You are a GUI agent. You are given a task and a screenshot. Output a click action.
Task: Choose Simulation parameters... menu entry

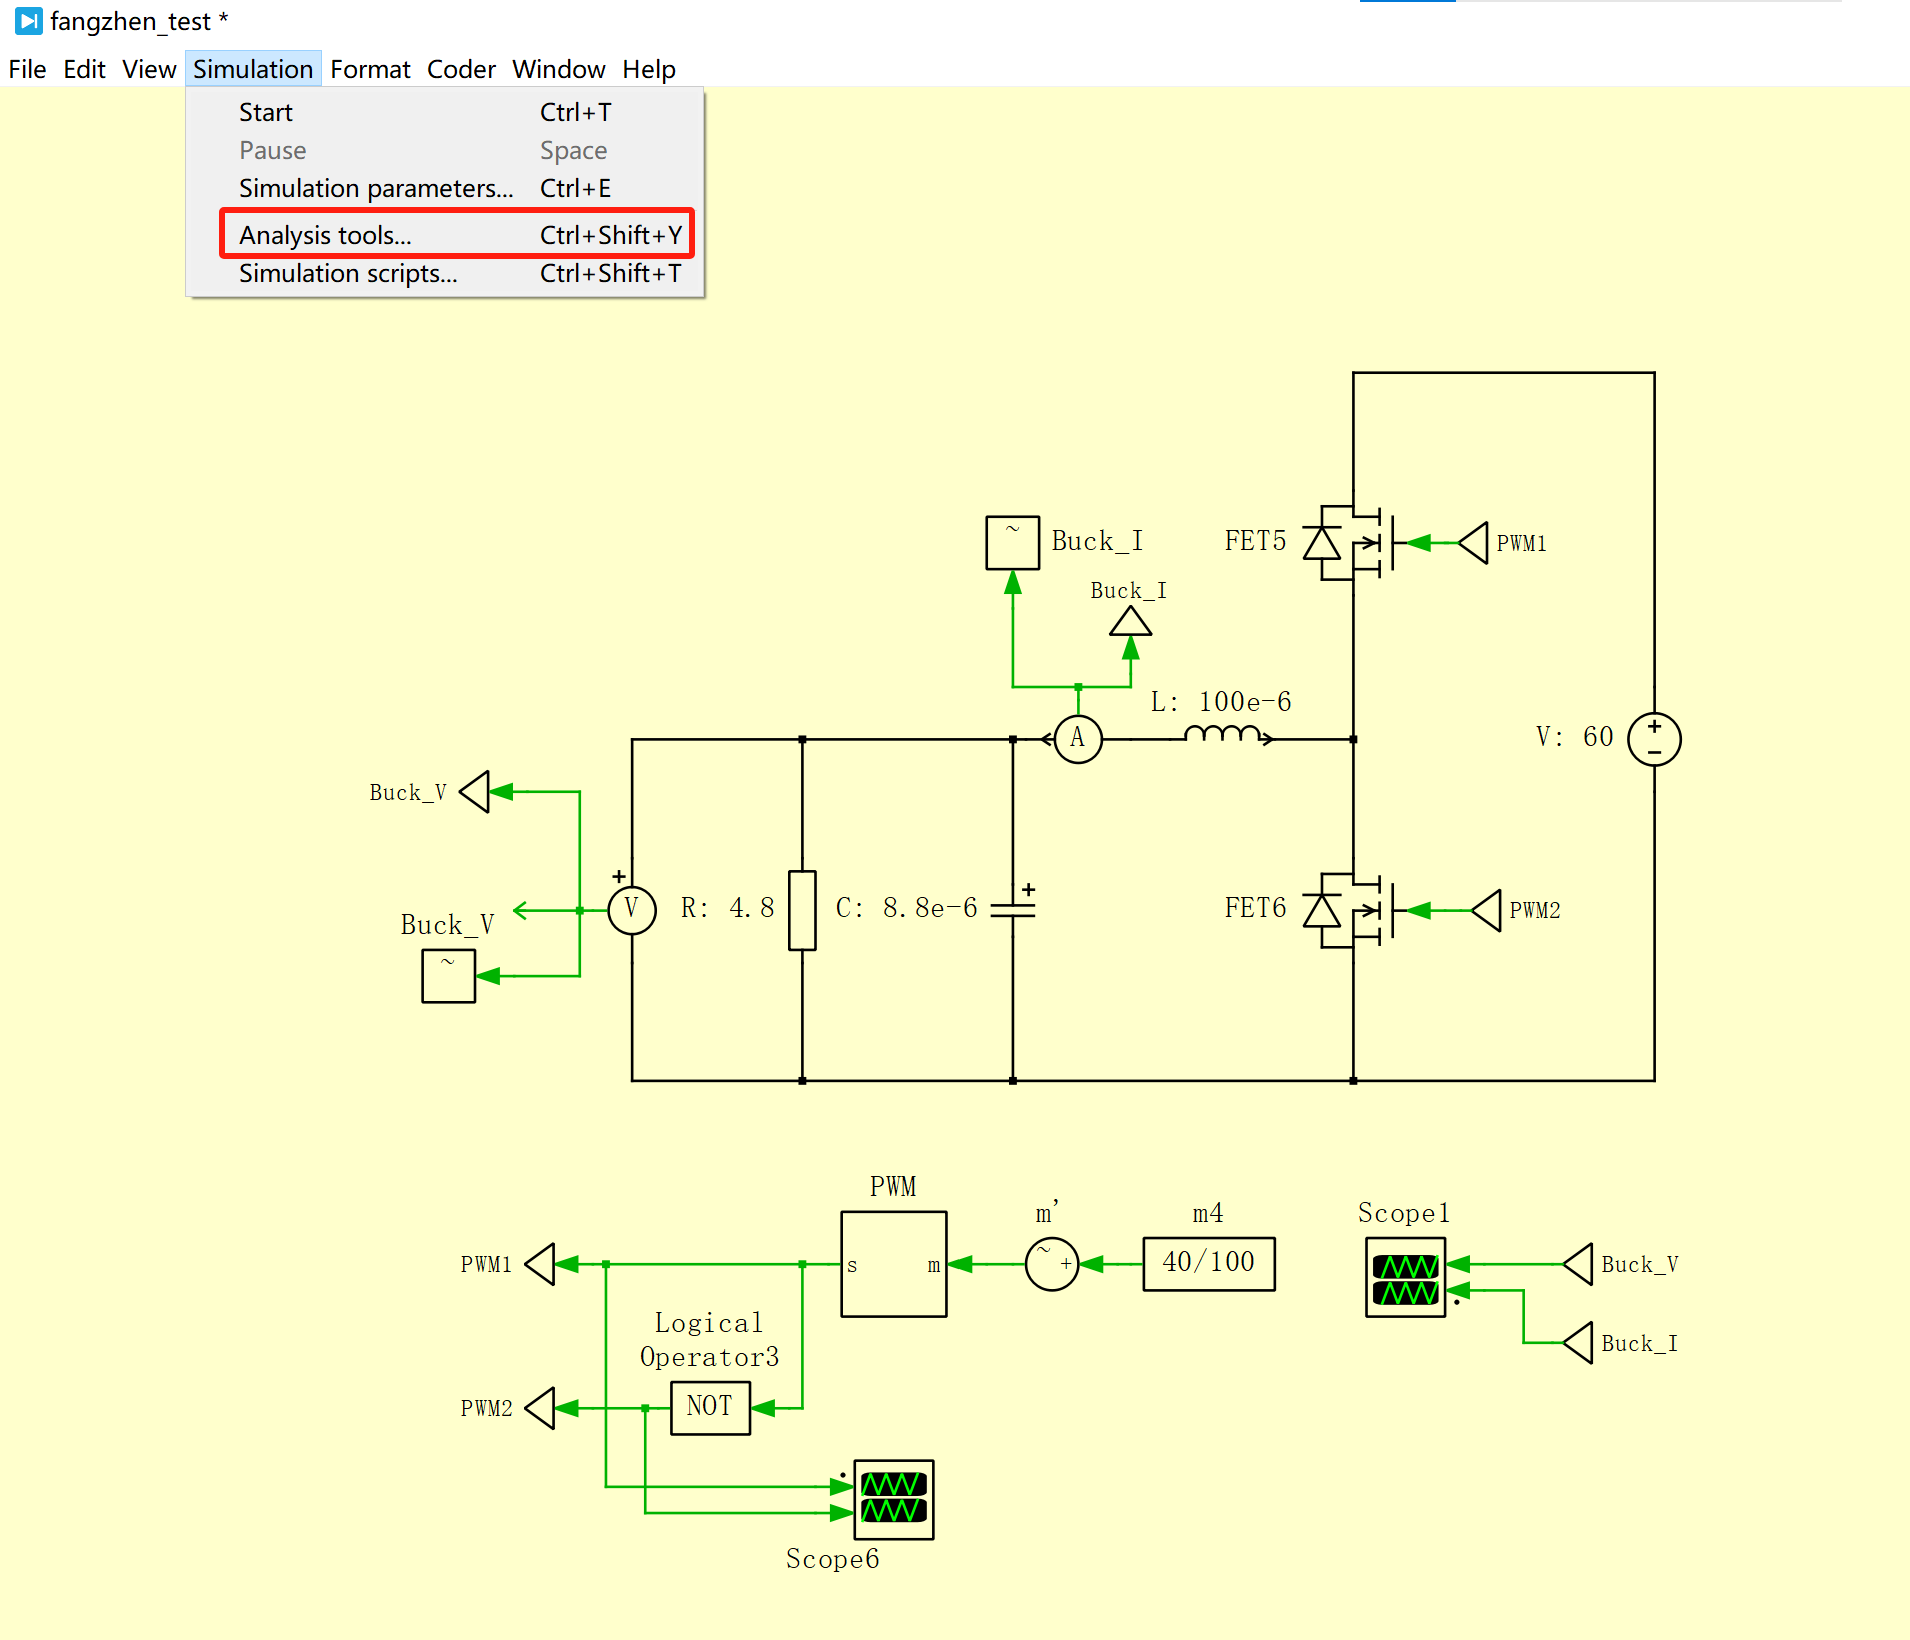coord(445,188)
